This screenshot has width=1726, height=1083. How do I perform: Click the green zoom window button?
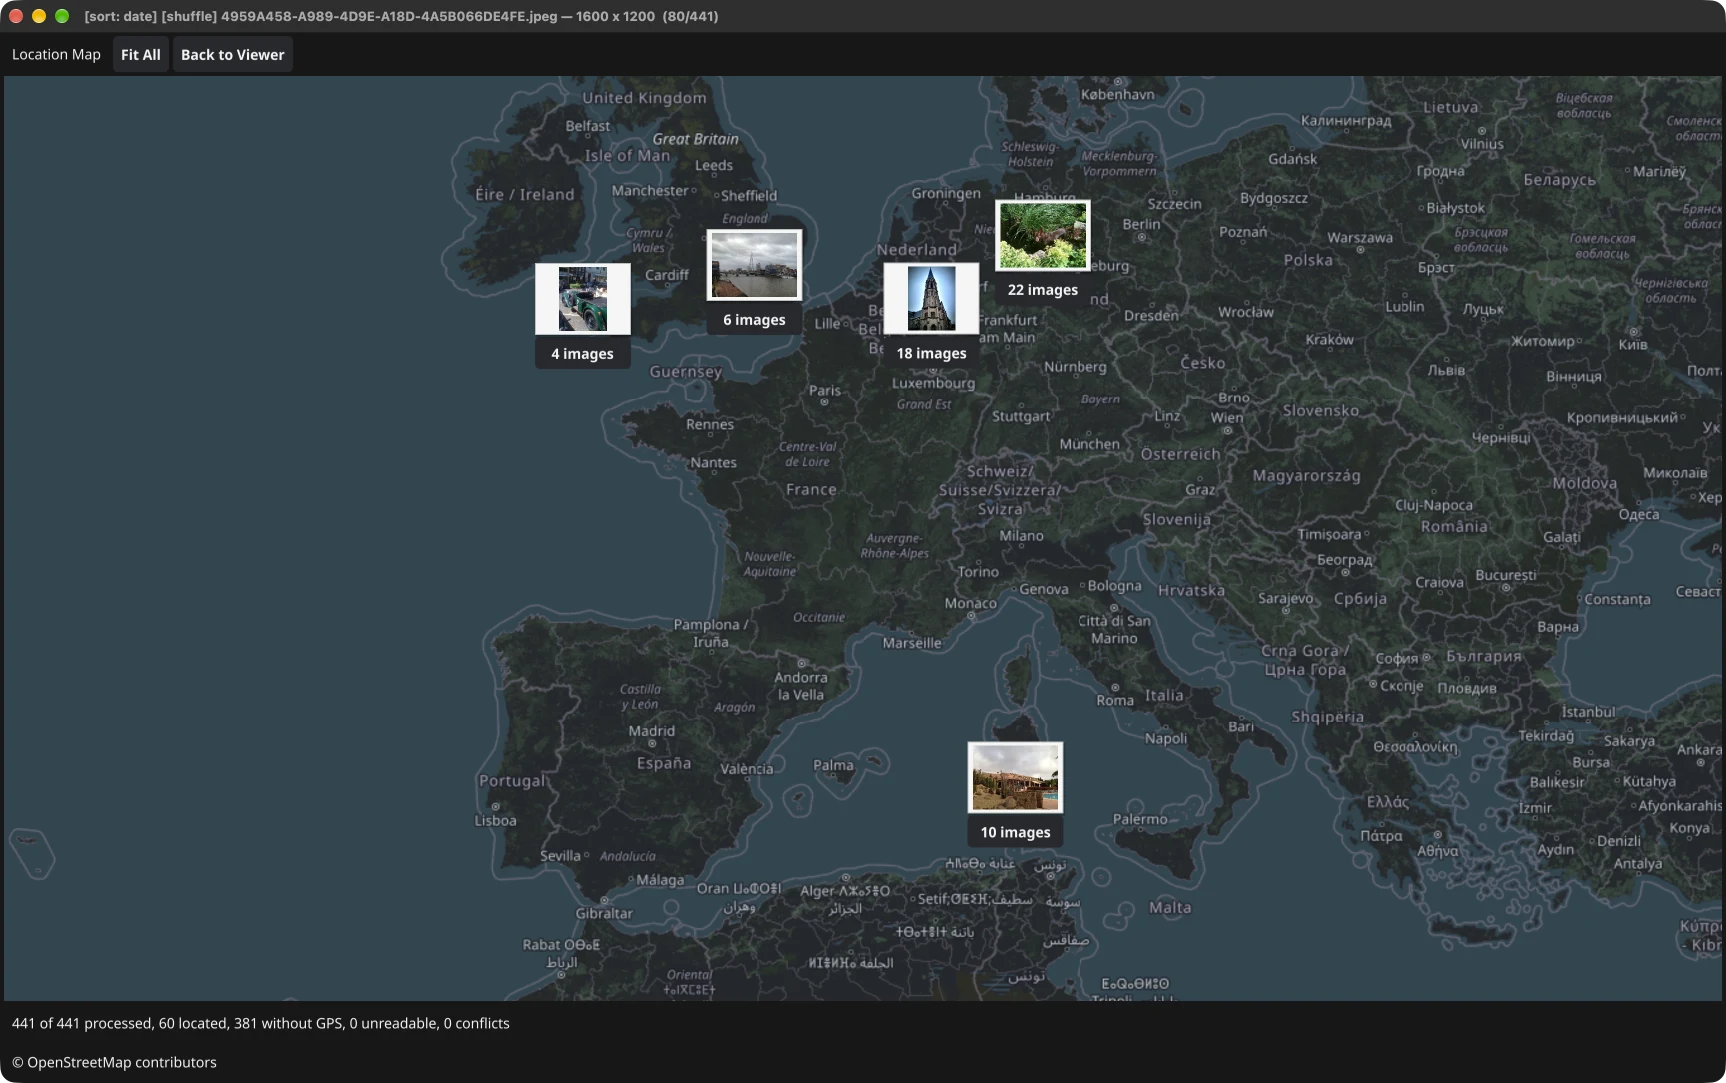(62, 16)
